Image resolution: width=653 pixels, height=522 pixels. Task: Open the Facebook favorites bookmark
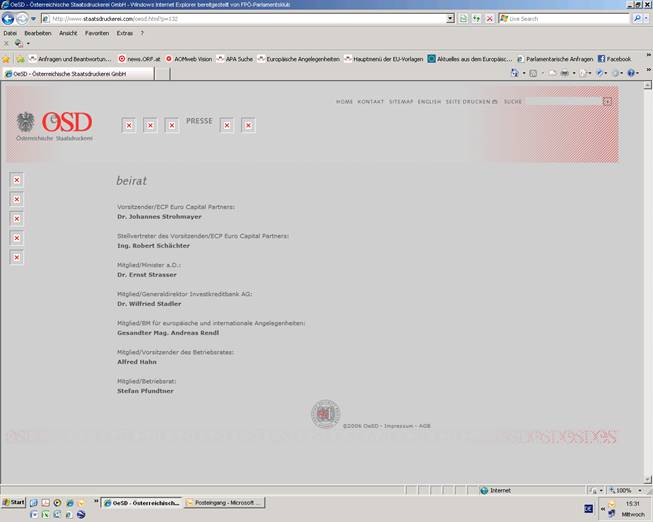pyautogui.click(x=614, y=59)
